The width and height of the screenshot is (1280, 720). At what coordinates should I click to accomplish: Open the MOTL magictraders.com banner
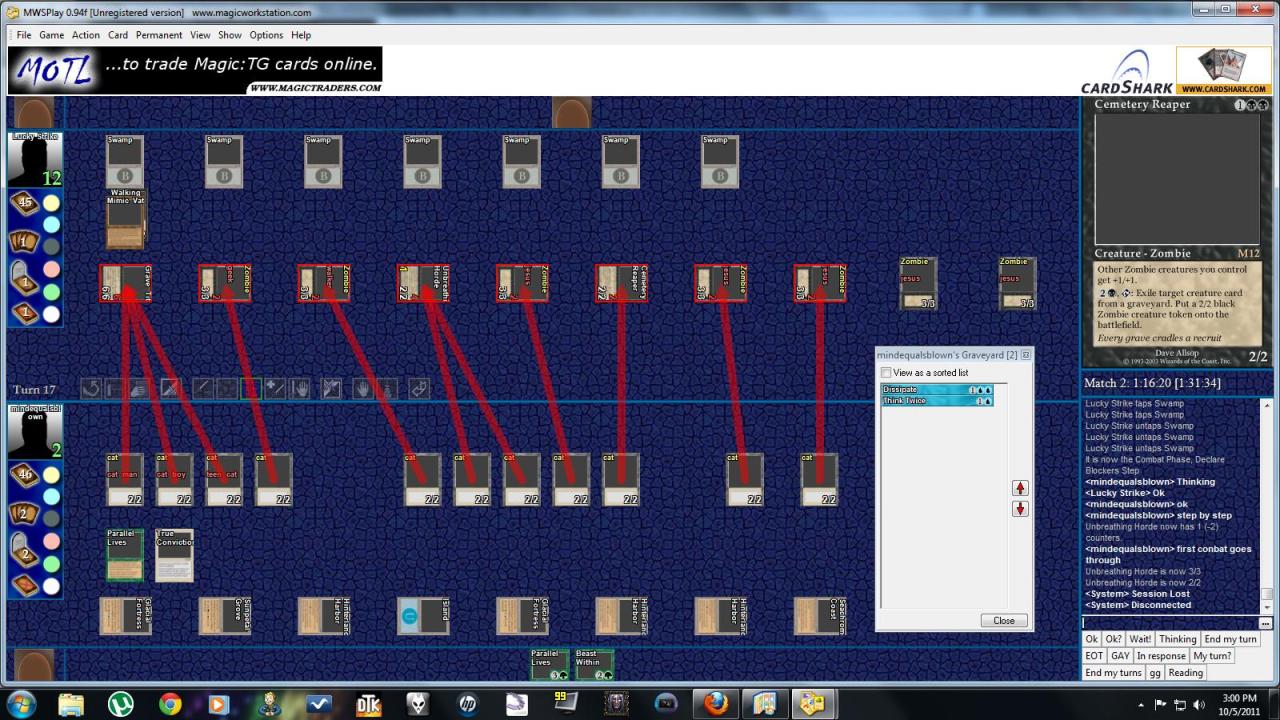click(195, 70)
